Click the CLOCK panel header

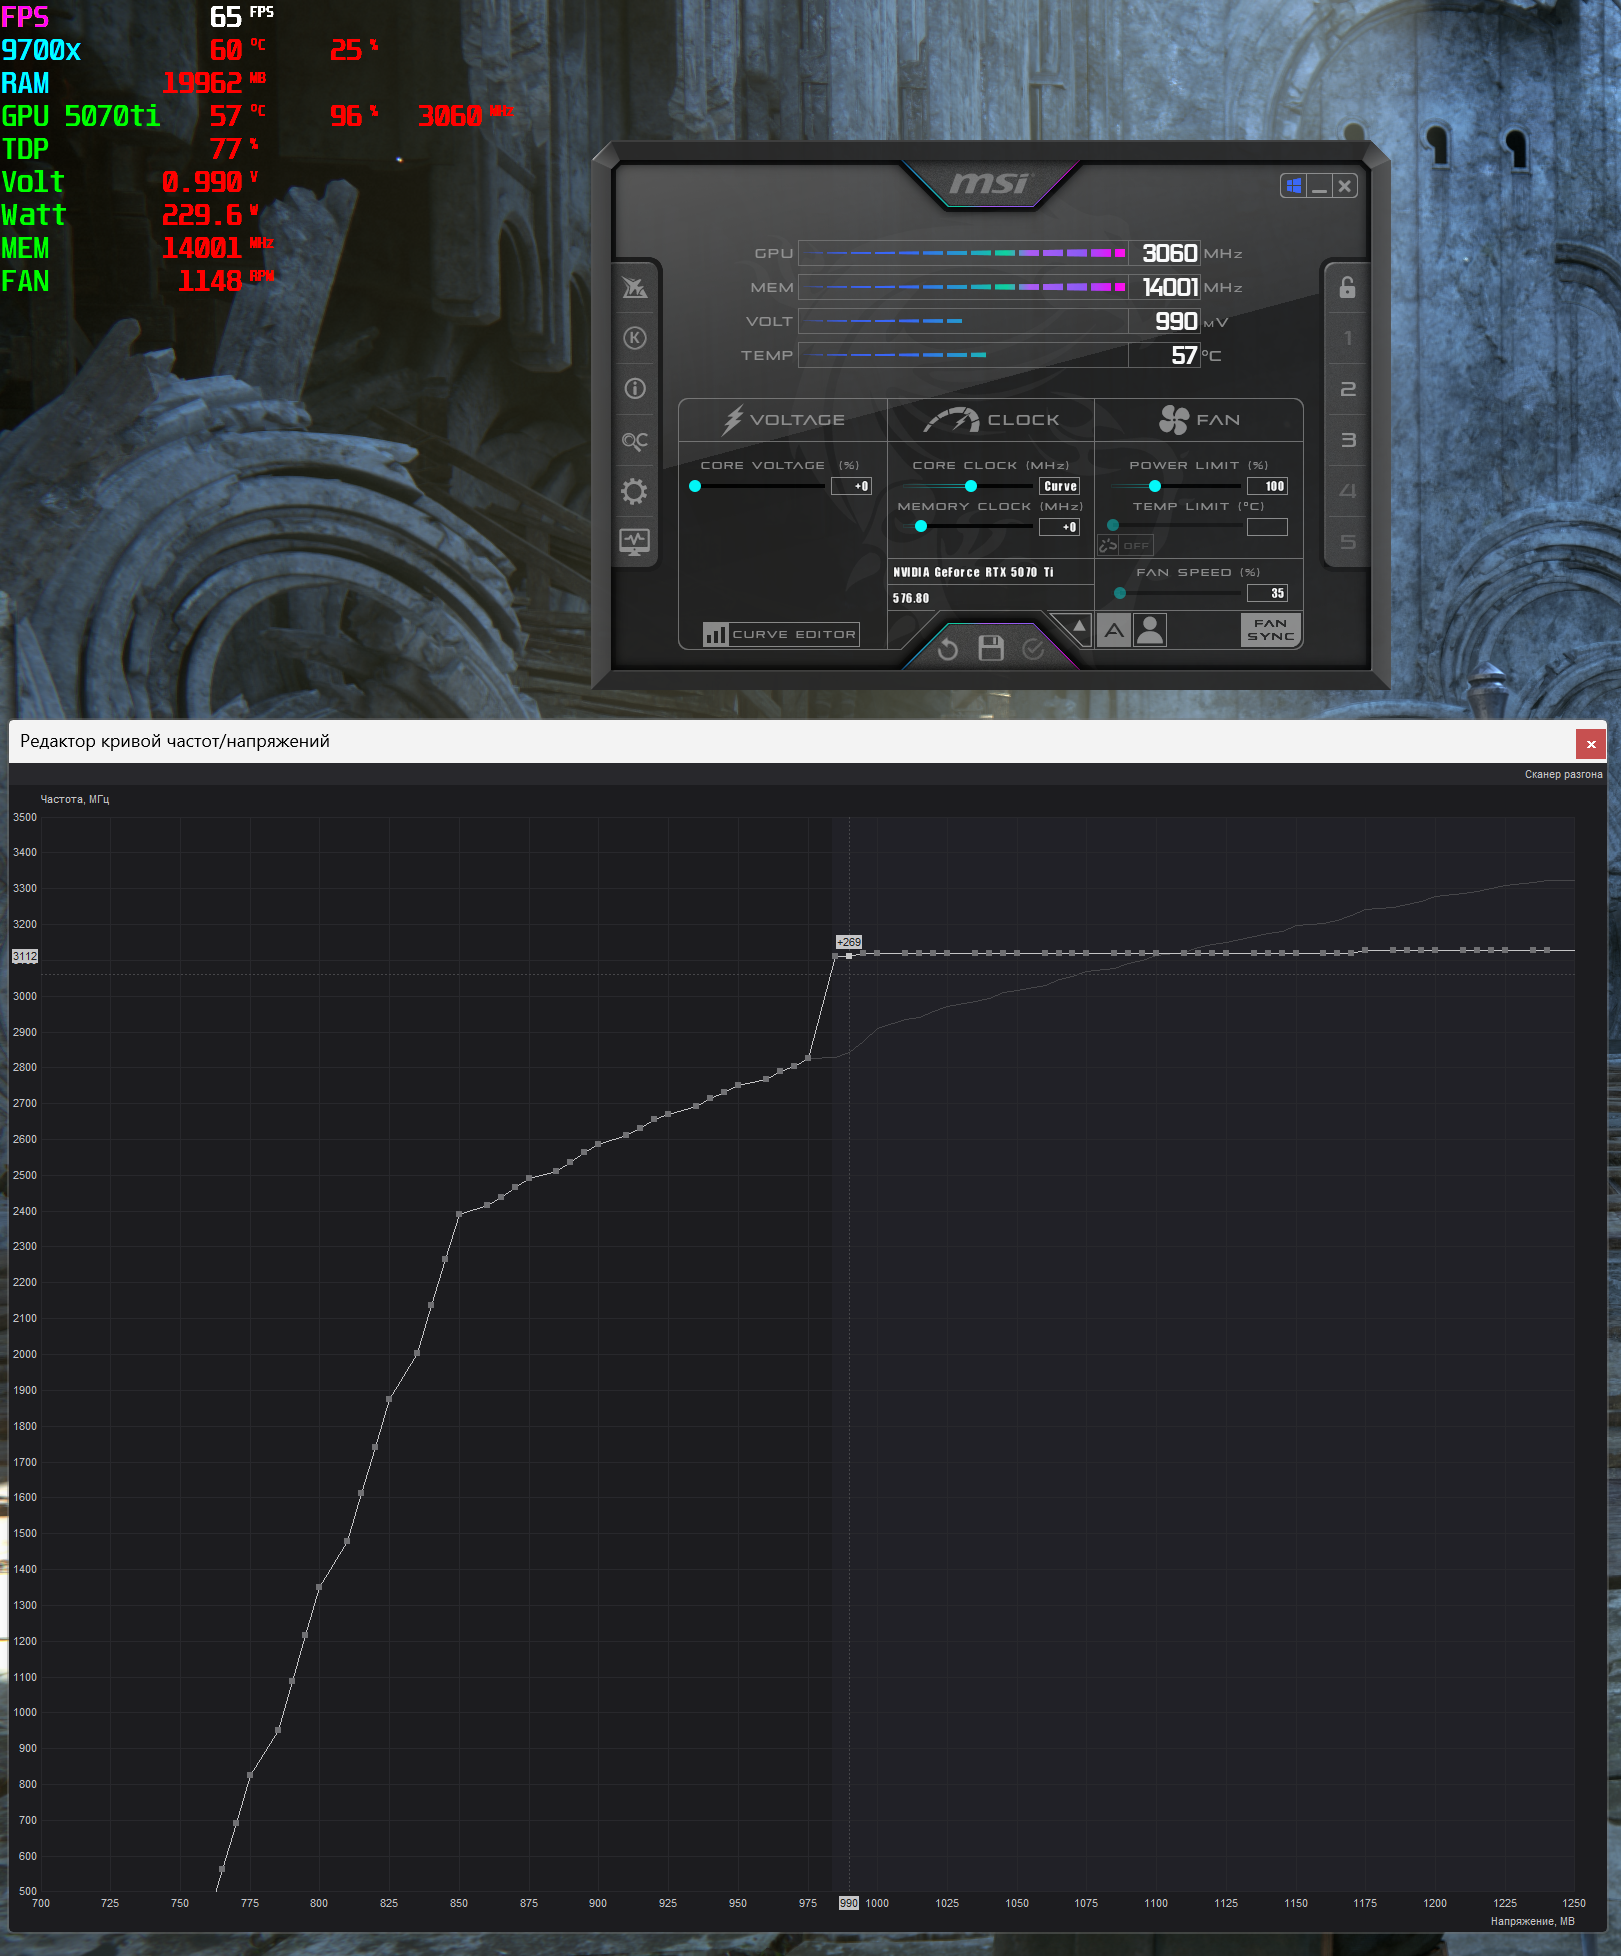click(x=991, y=420)
